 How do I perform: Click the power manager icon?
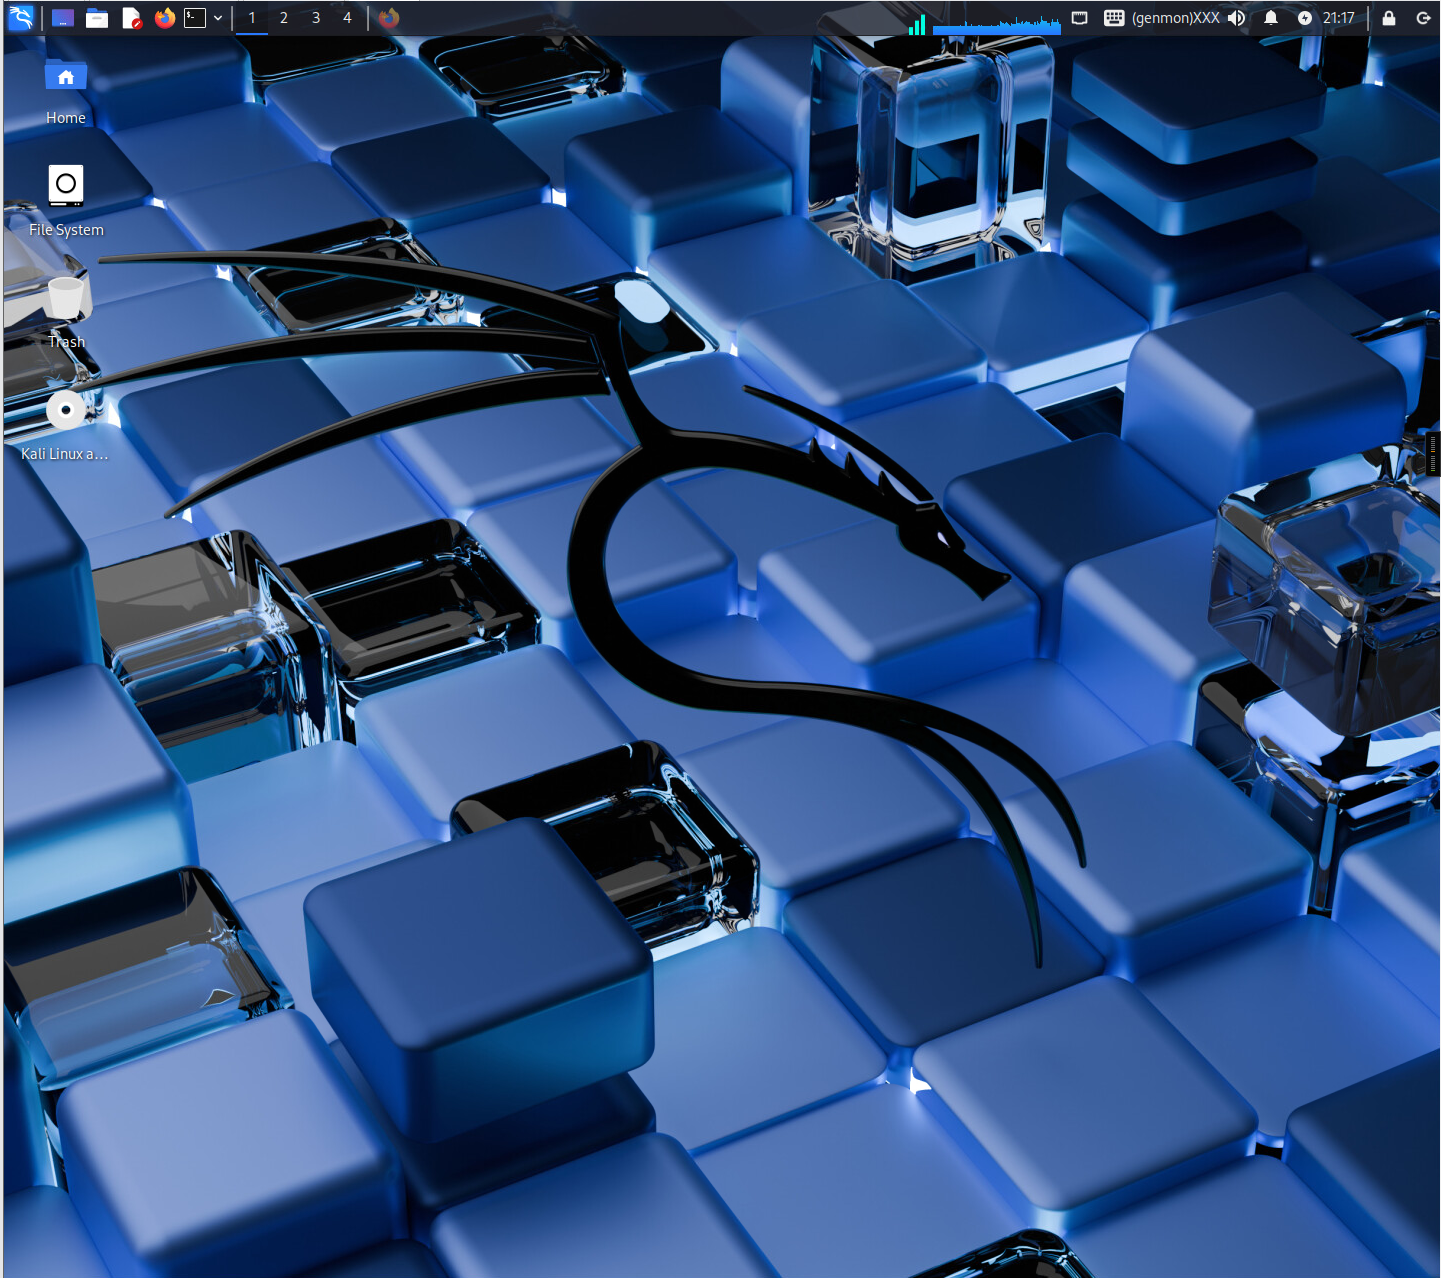point(1304,18)
